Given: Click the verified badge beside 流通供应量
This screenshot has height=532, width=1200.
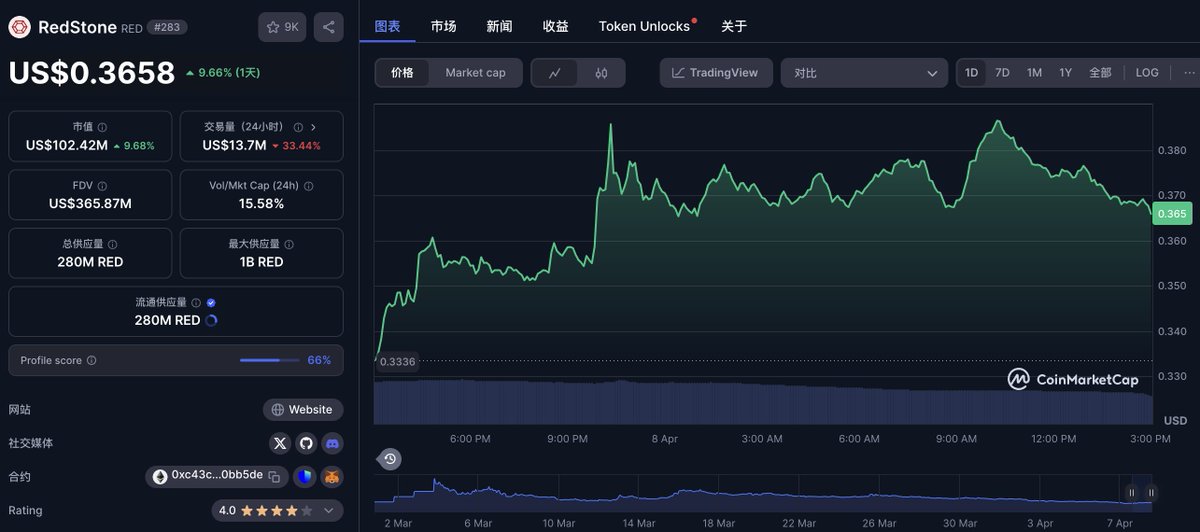Looking at the screenshot, I should point(211,302).
